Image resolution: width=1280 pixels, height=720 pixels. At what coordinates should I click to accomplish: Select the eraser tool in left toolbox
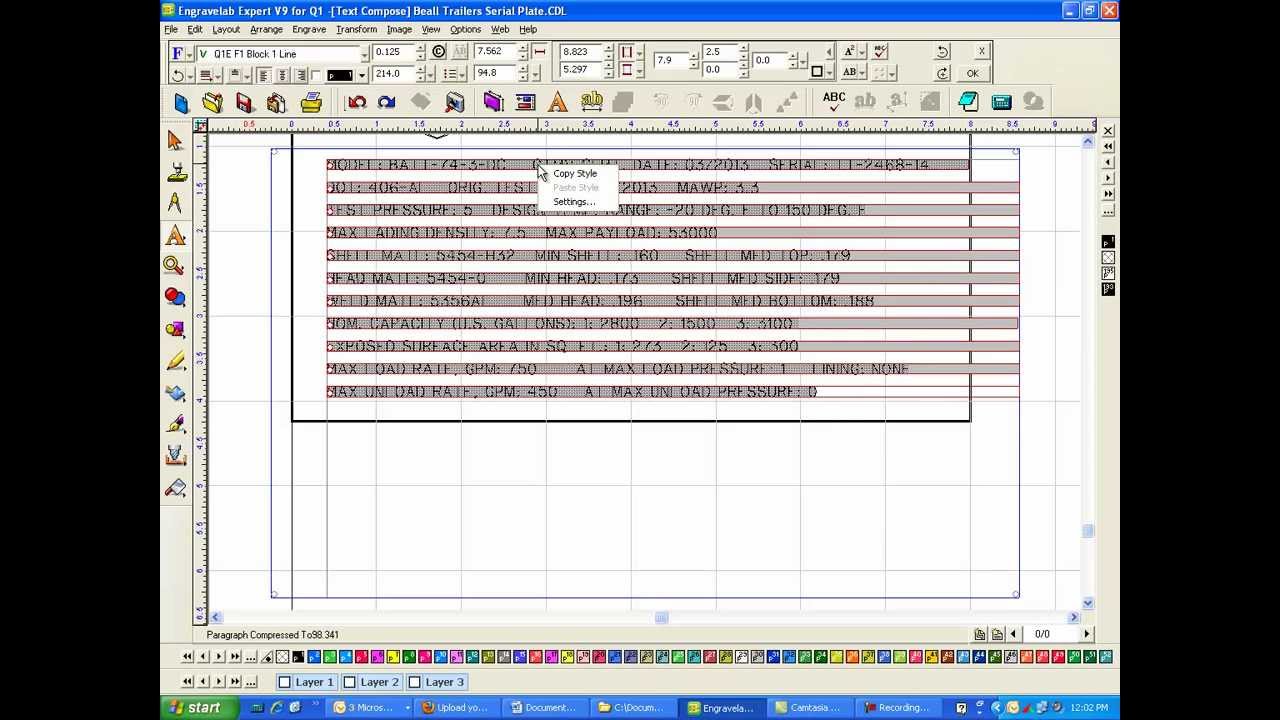point(175,489)
